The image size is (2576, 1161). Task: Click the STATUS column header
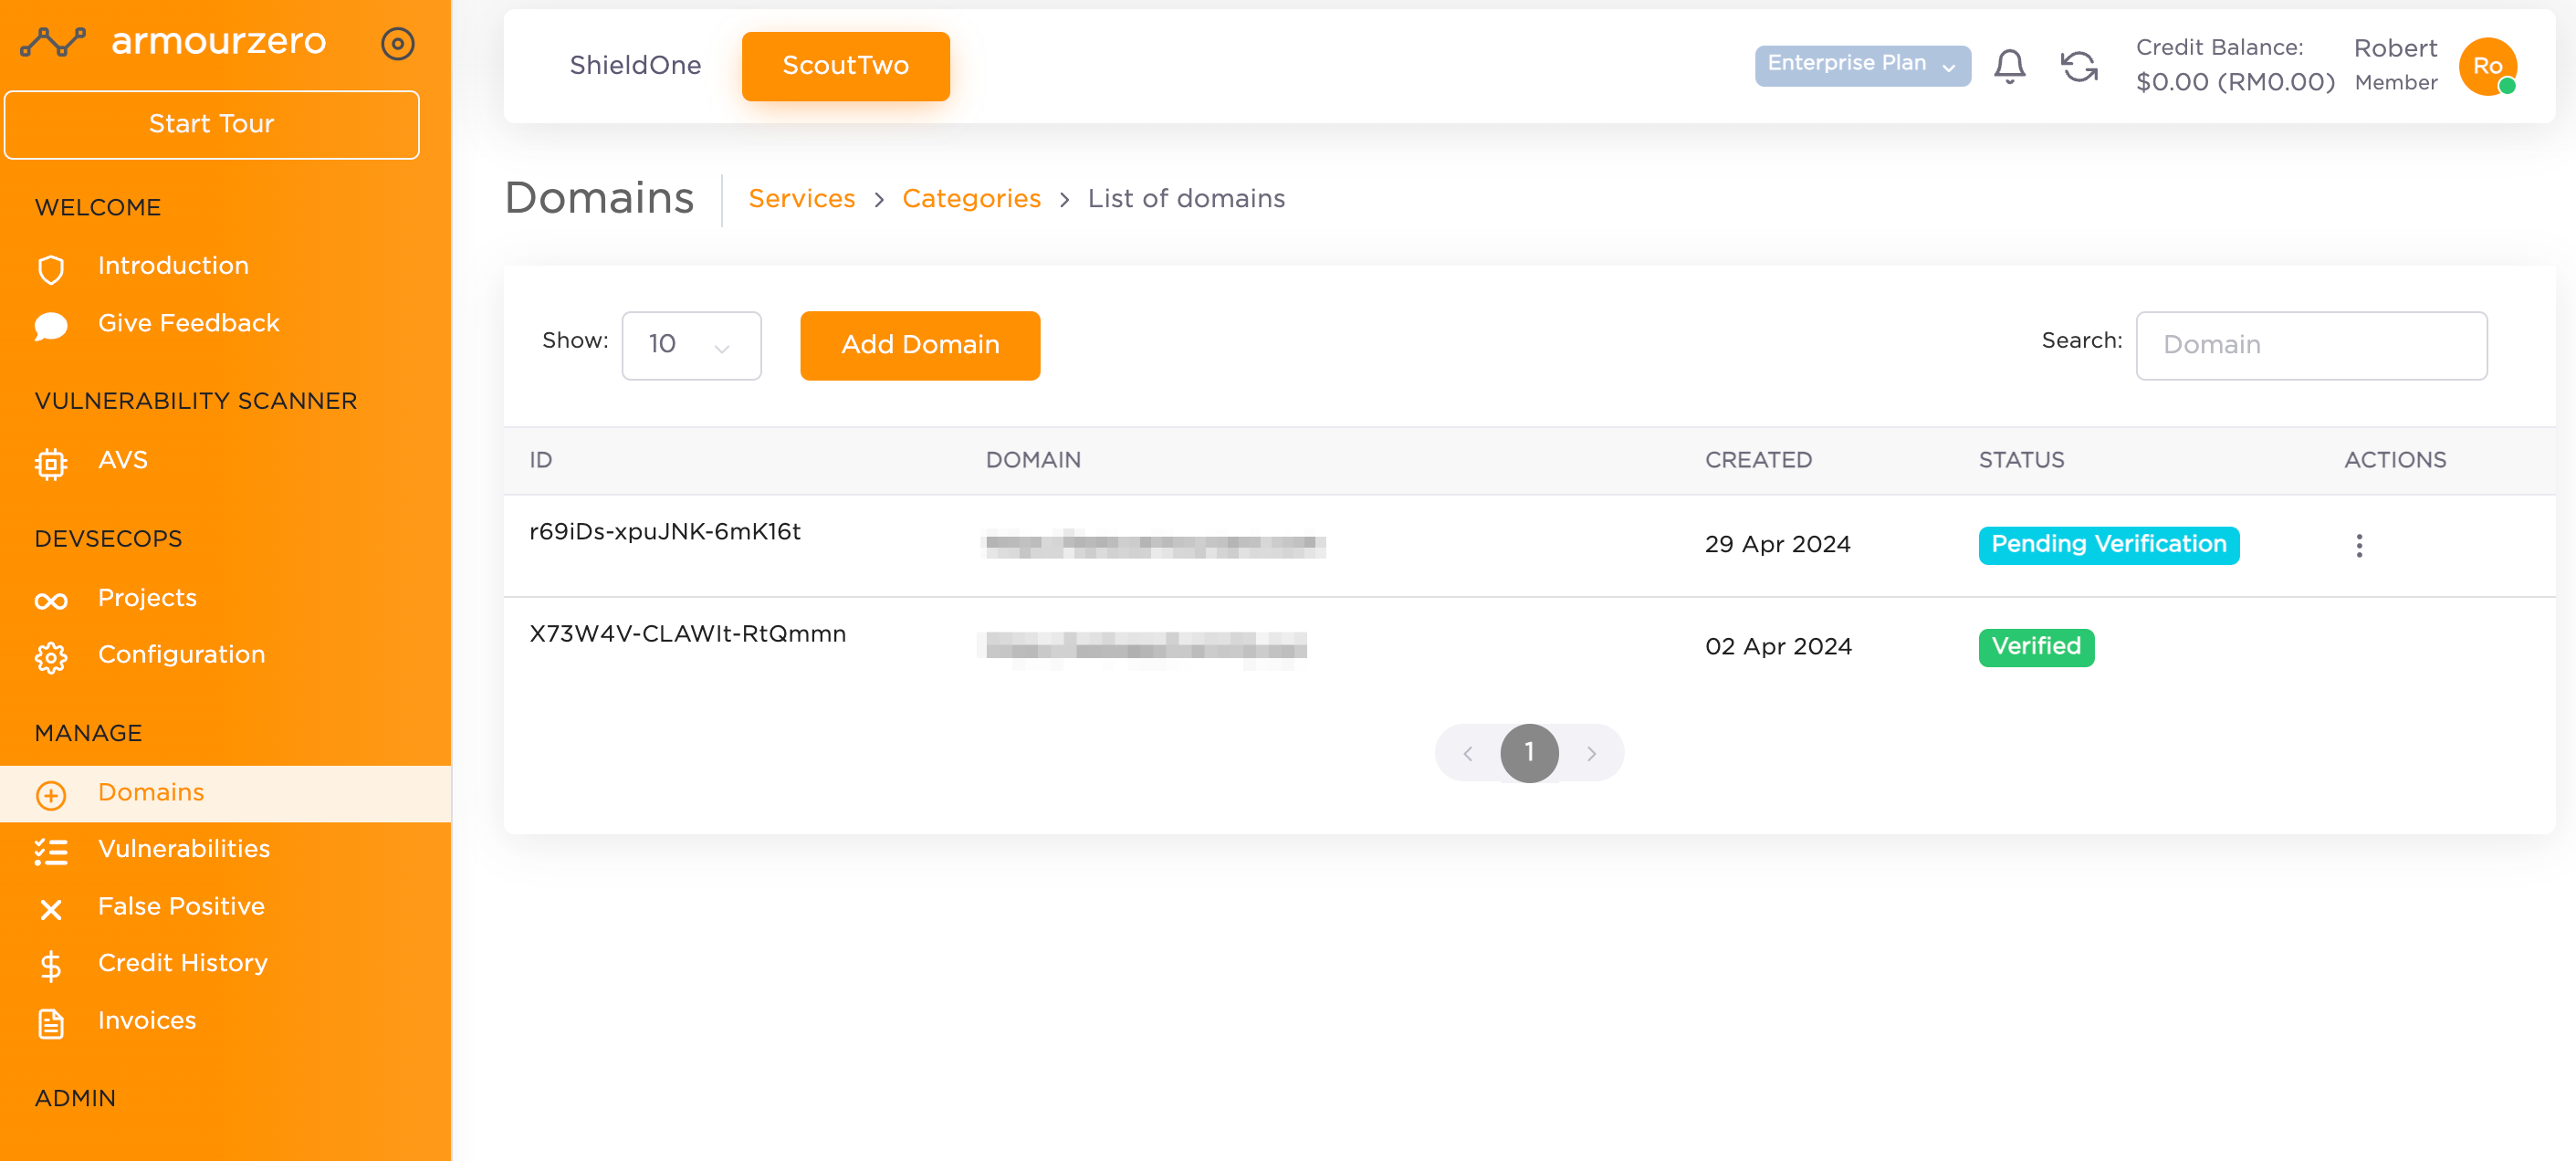[x=2021, y=460]
